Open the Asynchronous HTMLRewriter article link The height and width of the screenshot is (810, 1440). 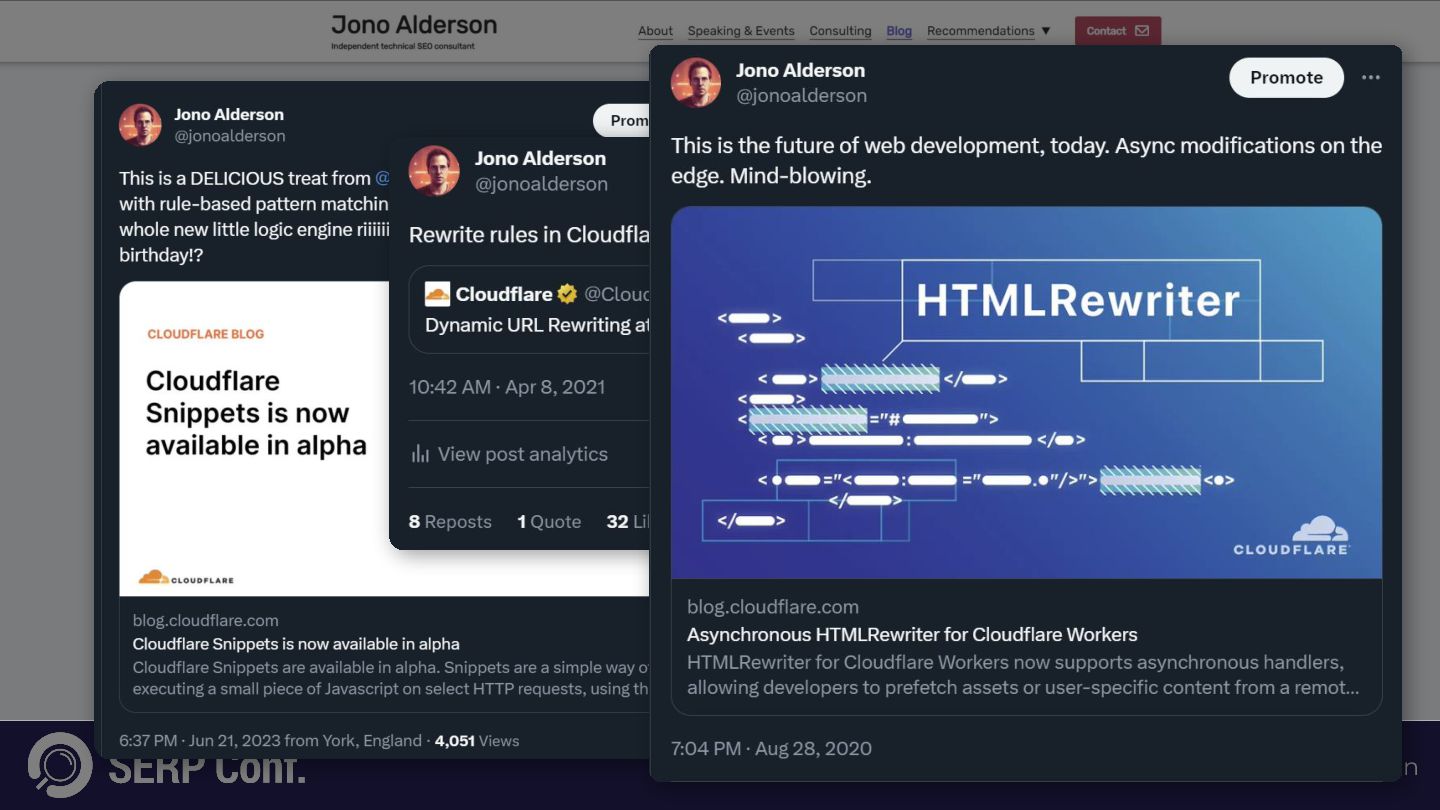click(912, 634)
